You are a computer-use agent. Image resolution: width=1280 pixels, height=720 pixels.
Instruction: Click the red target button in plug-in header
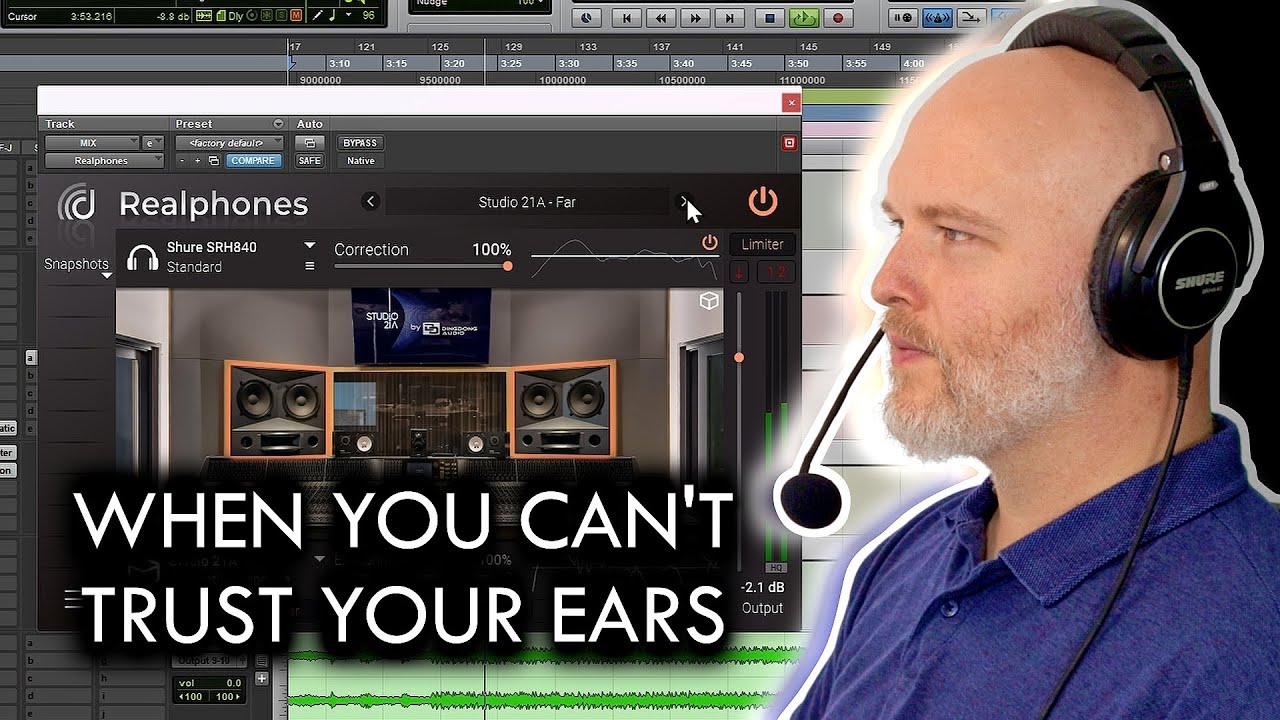click(x=789, y=143)
